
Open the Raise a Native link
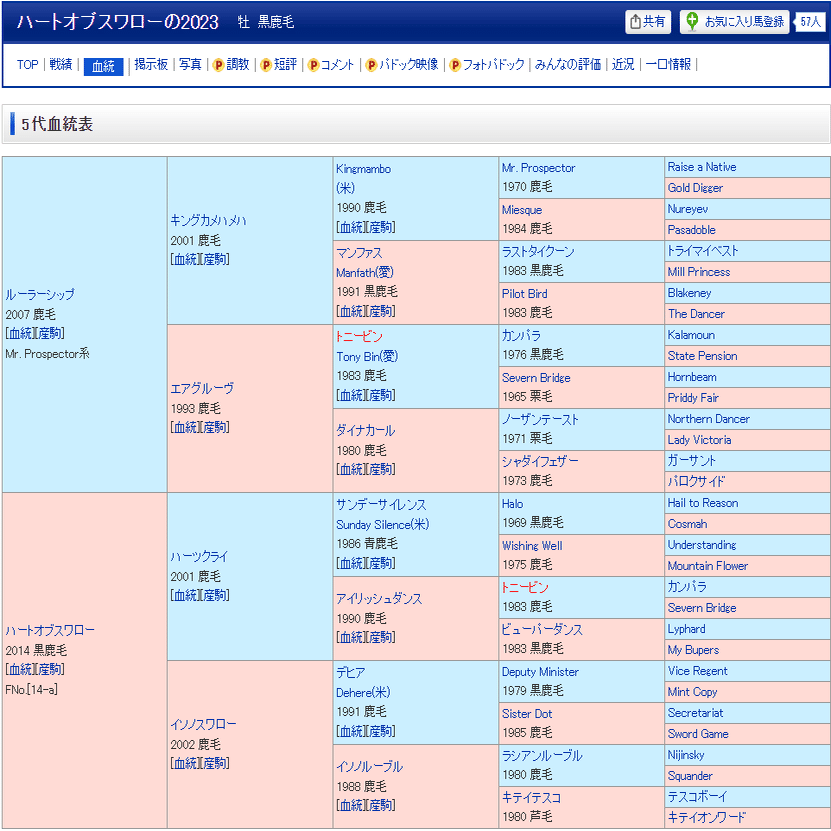702,167
